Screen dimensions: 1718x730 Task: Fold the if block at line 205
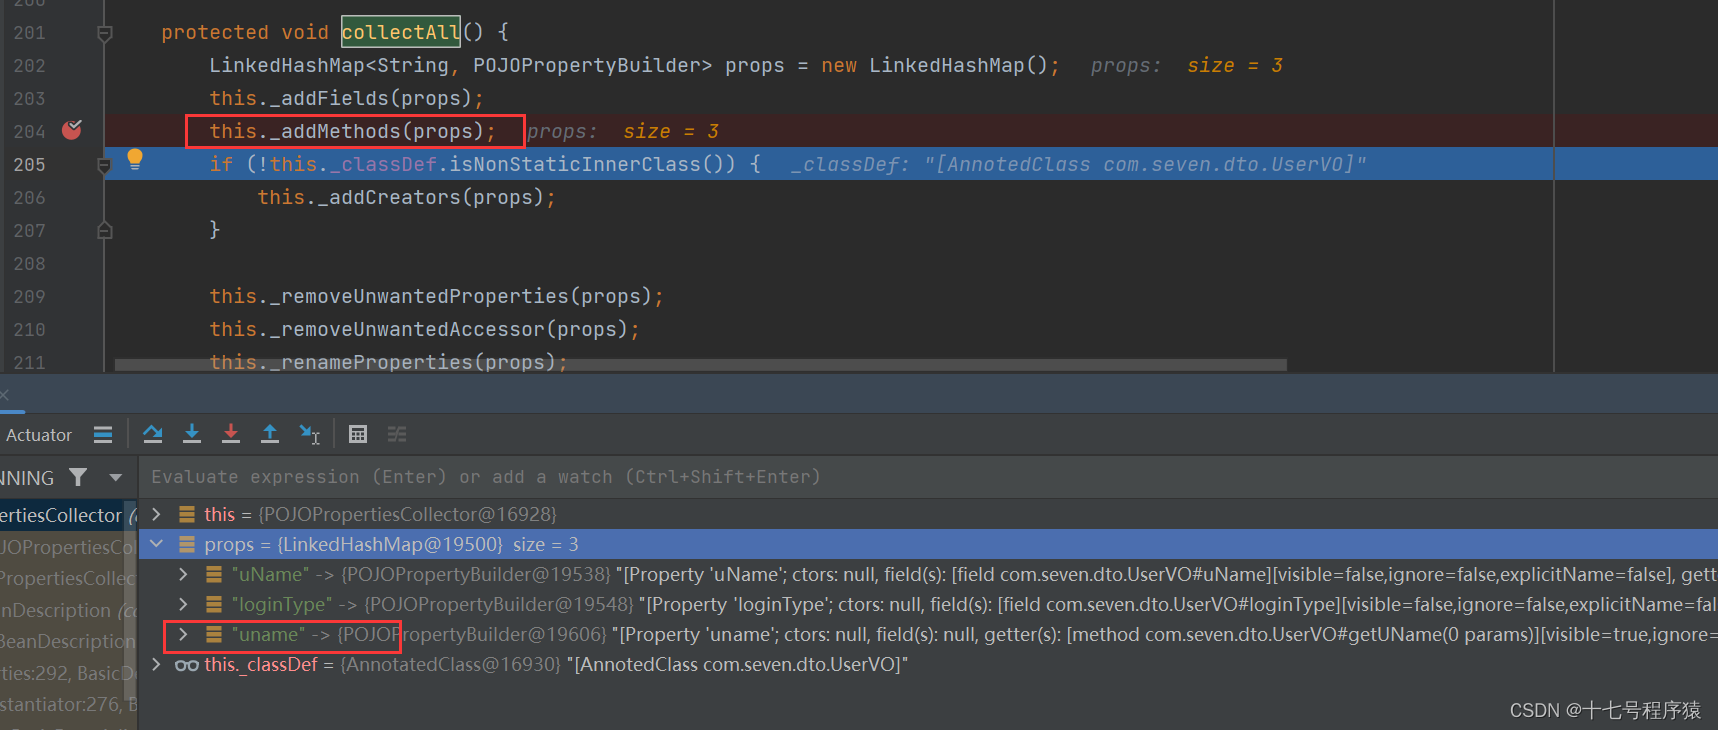[x=104, y=165]
